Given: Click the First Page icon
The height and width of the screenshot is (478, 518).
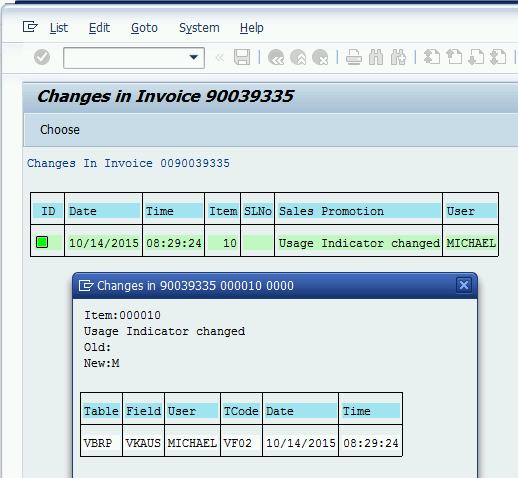Looking at the screenshot, I should point(432,57).
